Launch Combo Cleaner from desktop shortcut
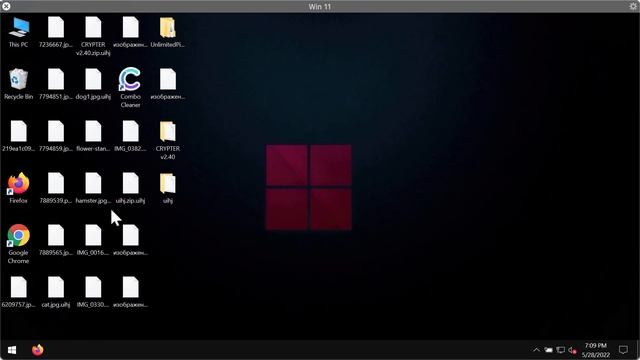 [x=130, y=88]
